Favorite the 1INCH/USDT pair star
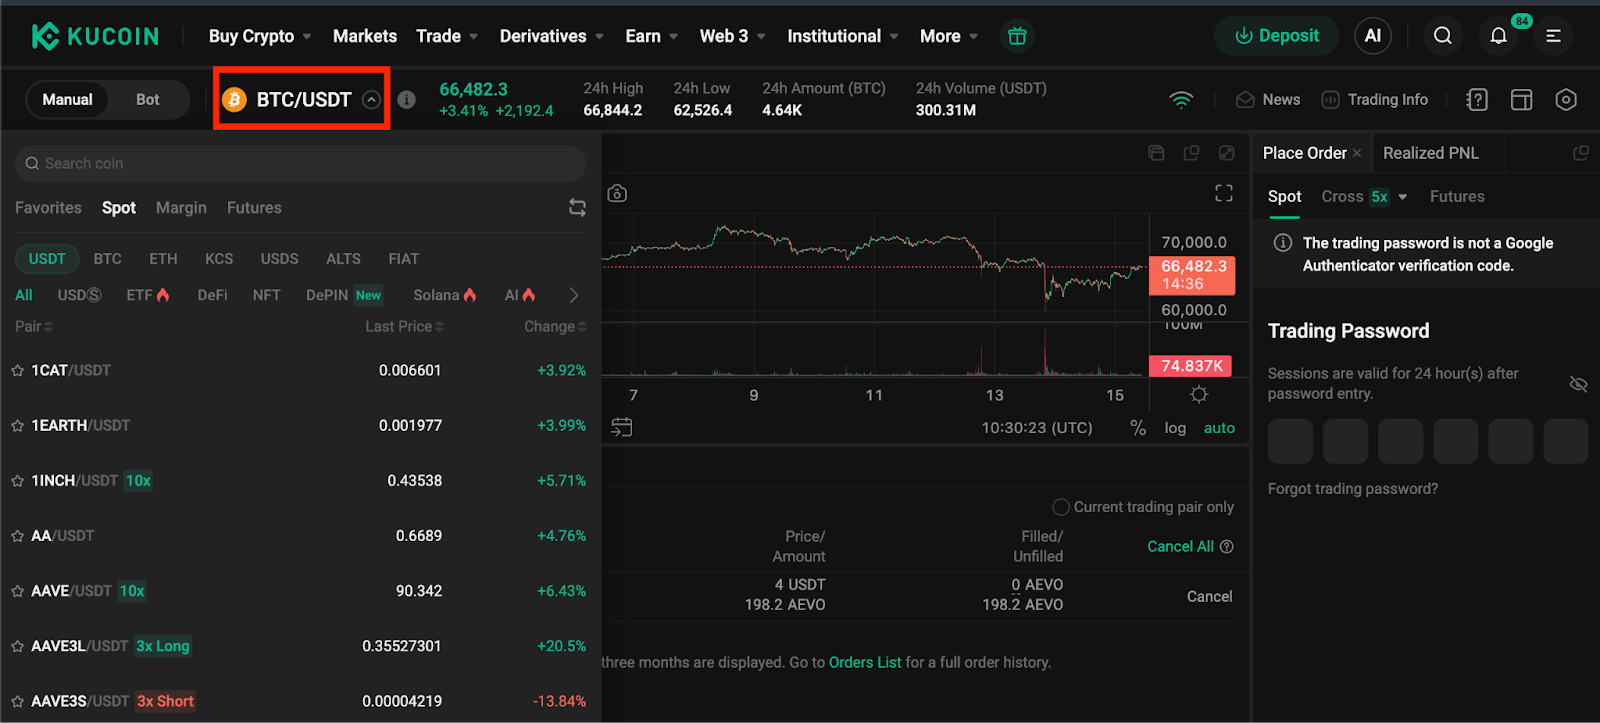 [x=17, y=481]
